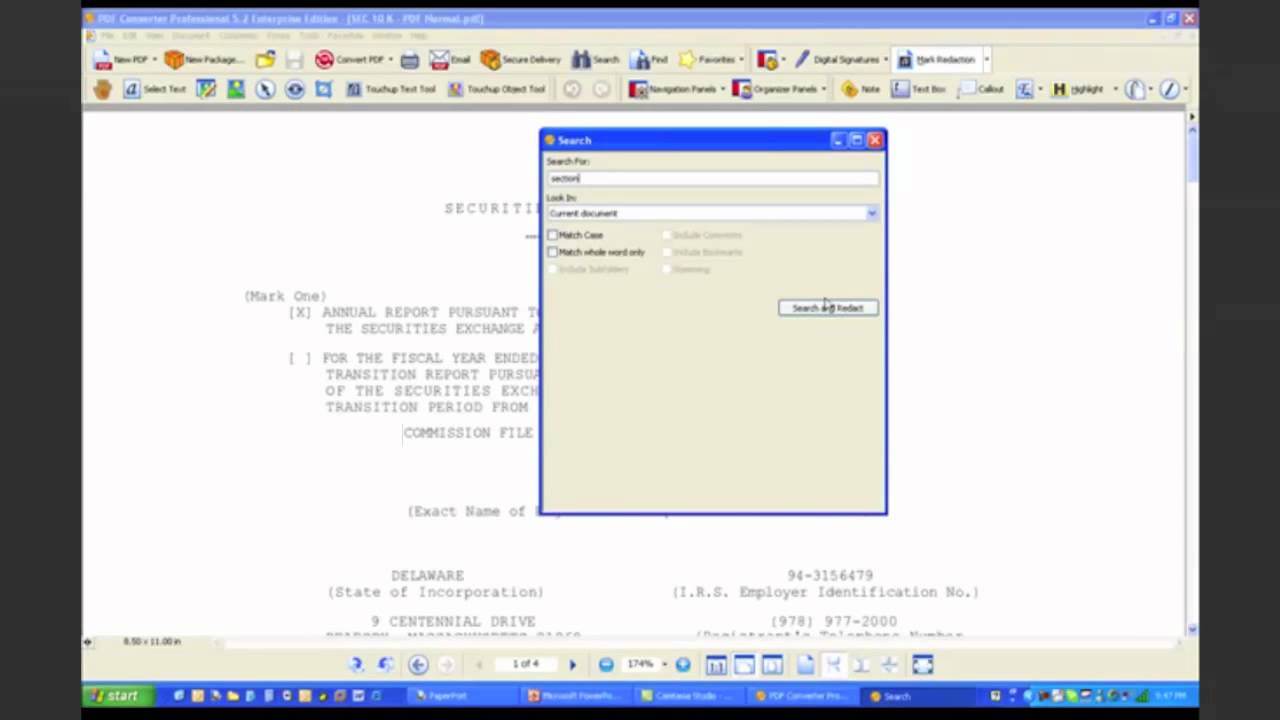The height and width of the screenshot is (720, 1280).
Task: Click the zoom in plus button
Action: (683, 664)
